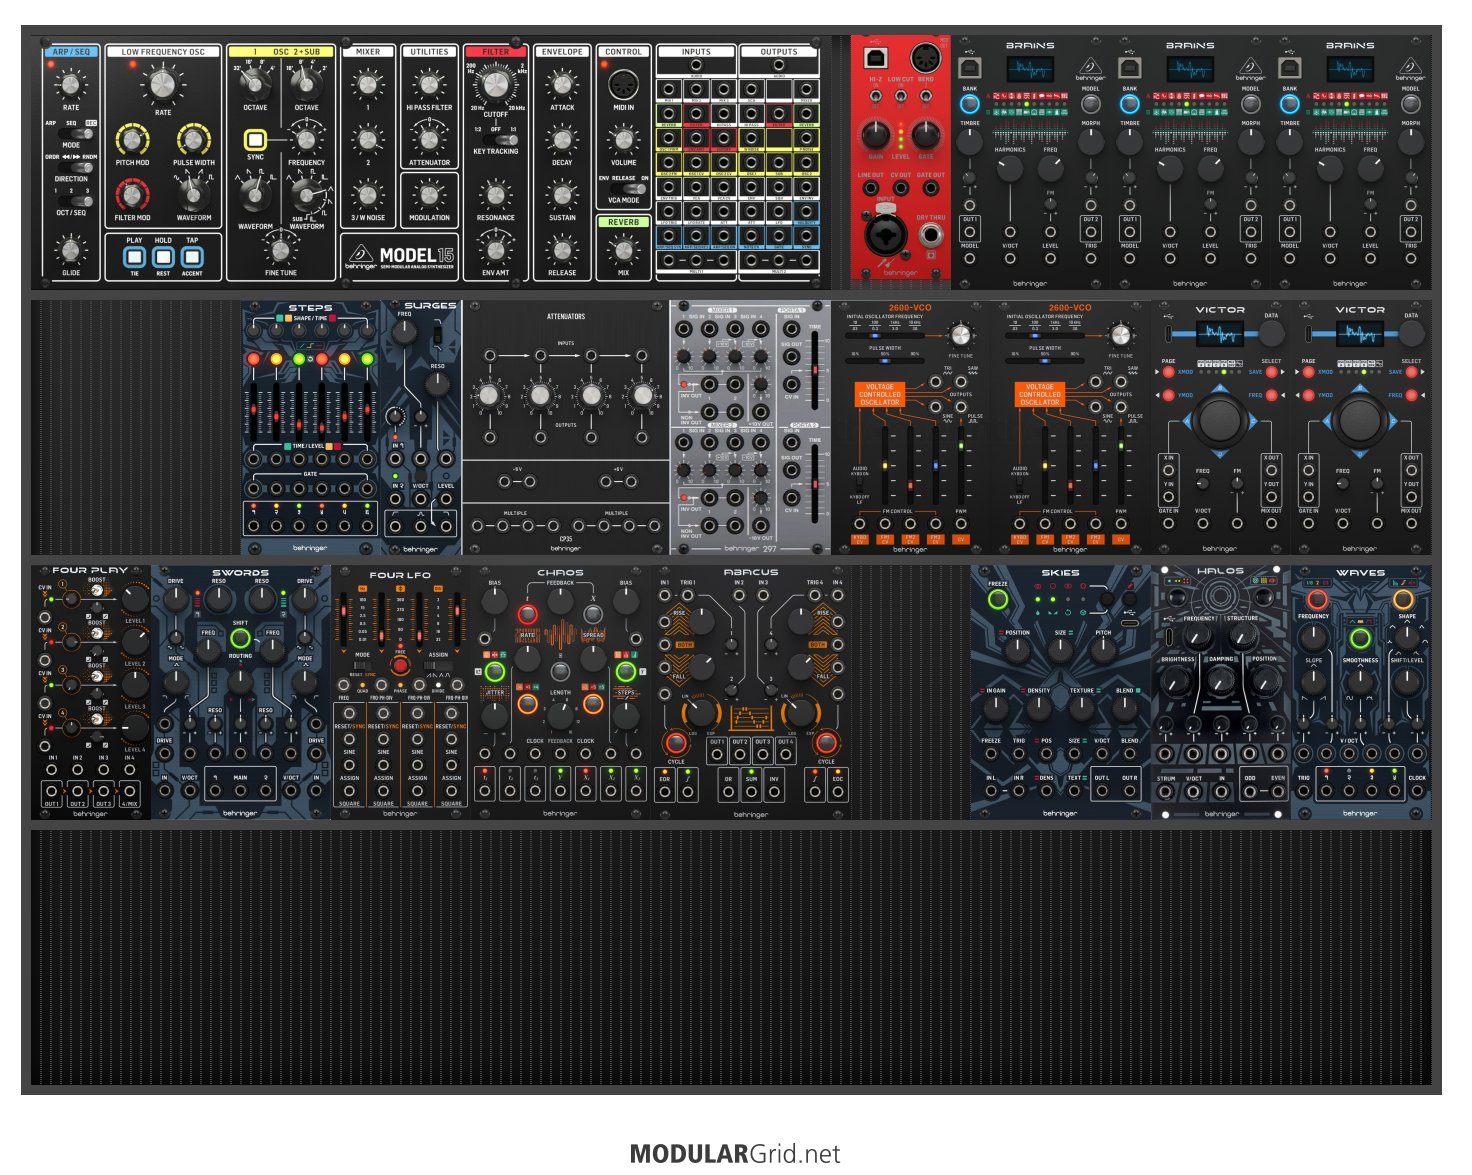1472x1175 pixels.
Task: Click the DRY THRU jack on the red module
Action: (x=932, y=236)
